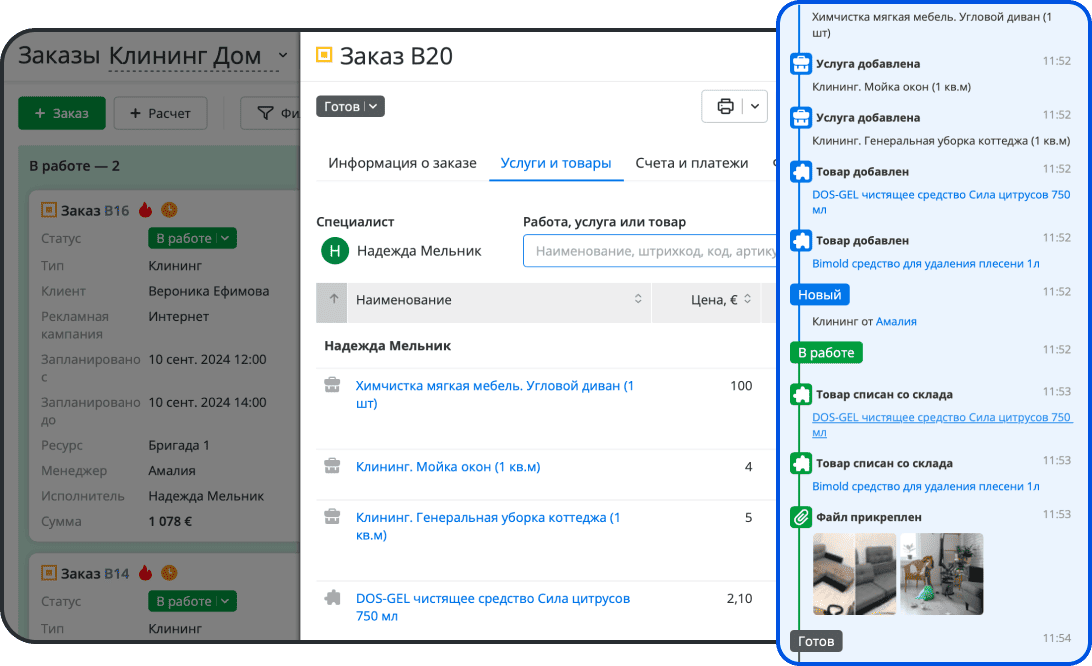Open the sofa photo thumbnail
Screen dimensions: 1092x666
point(854,573)
